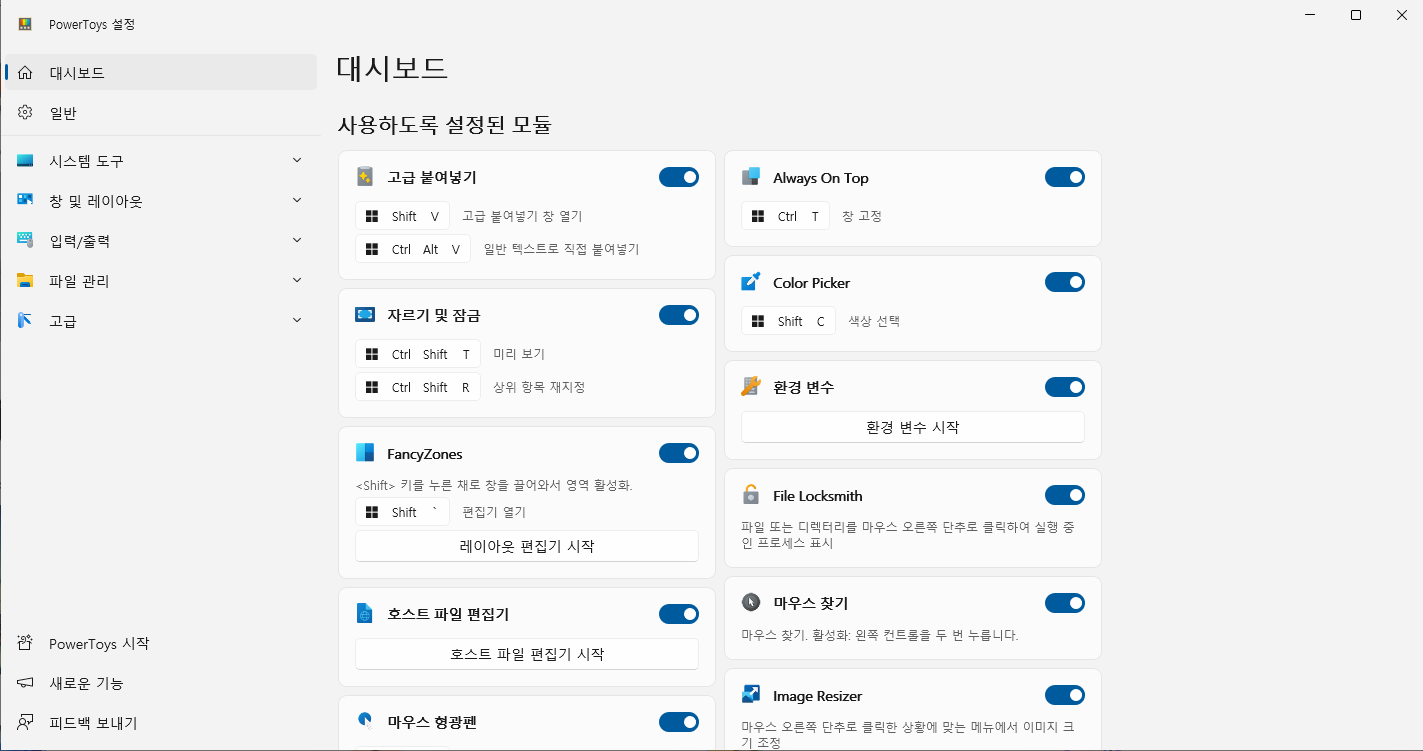This screenshot has width=1423, height=751.
Task: Click Win Ctrl Alt V shortcut keys
Action: pos(413,249)
